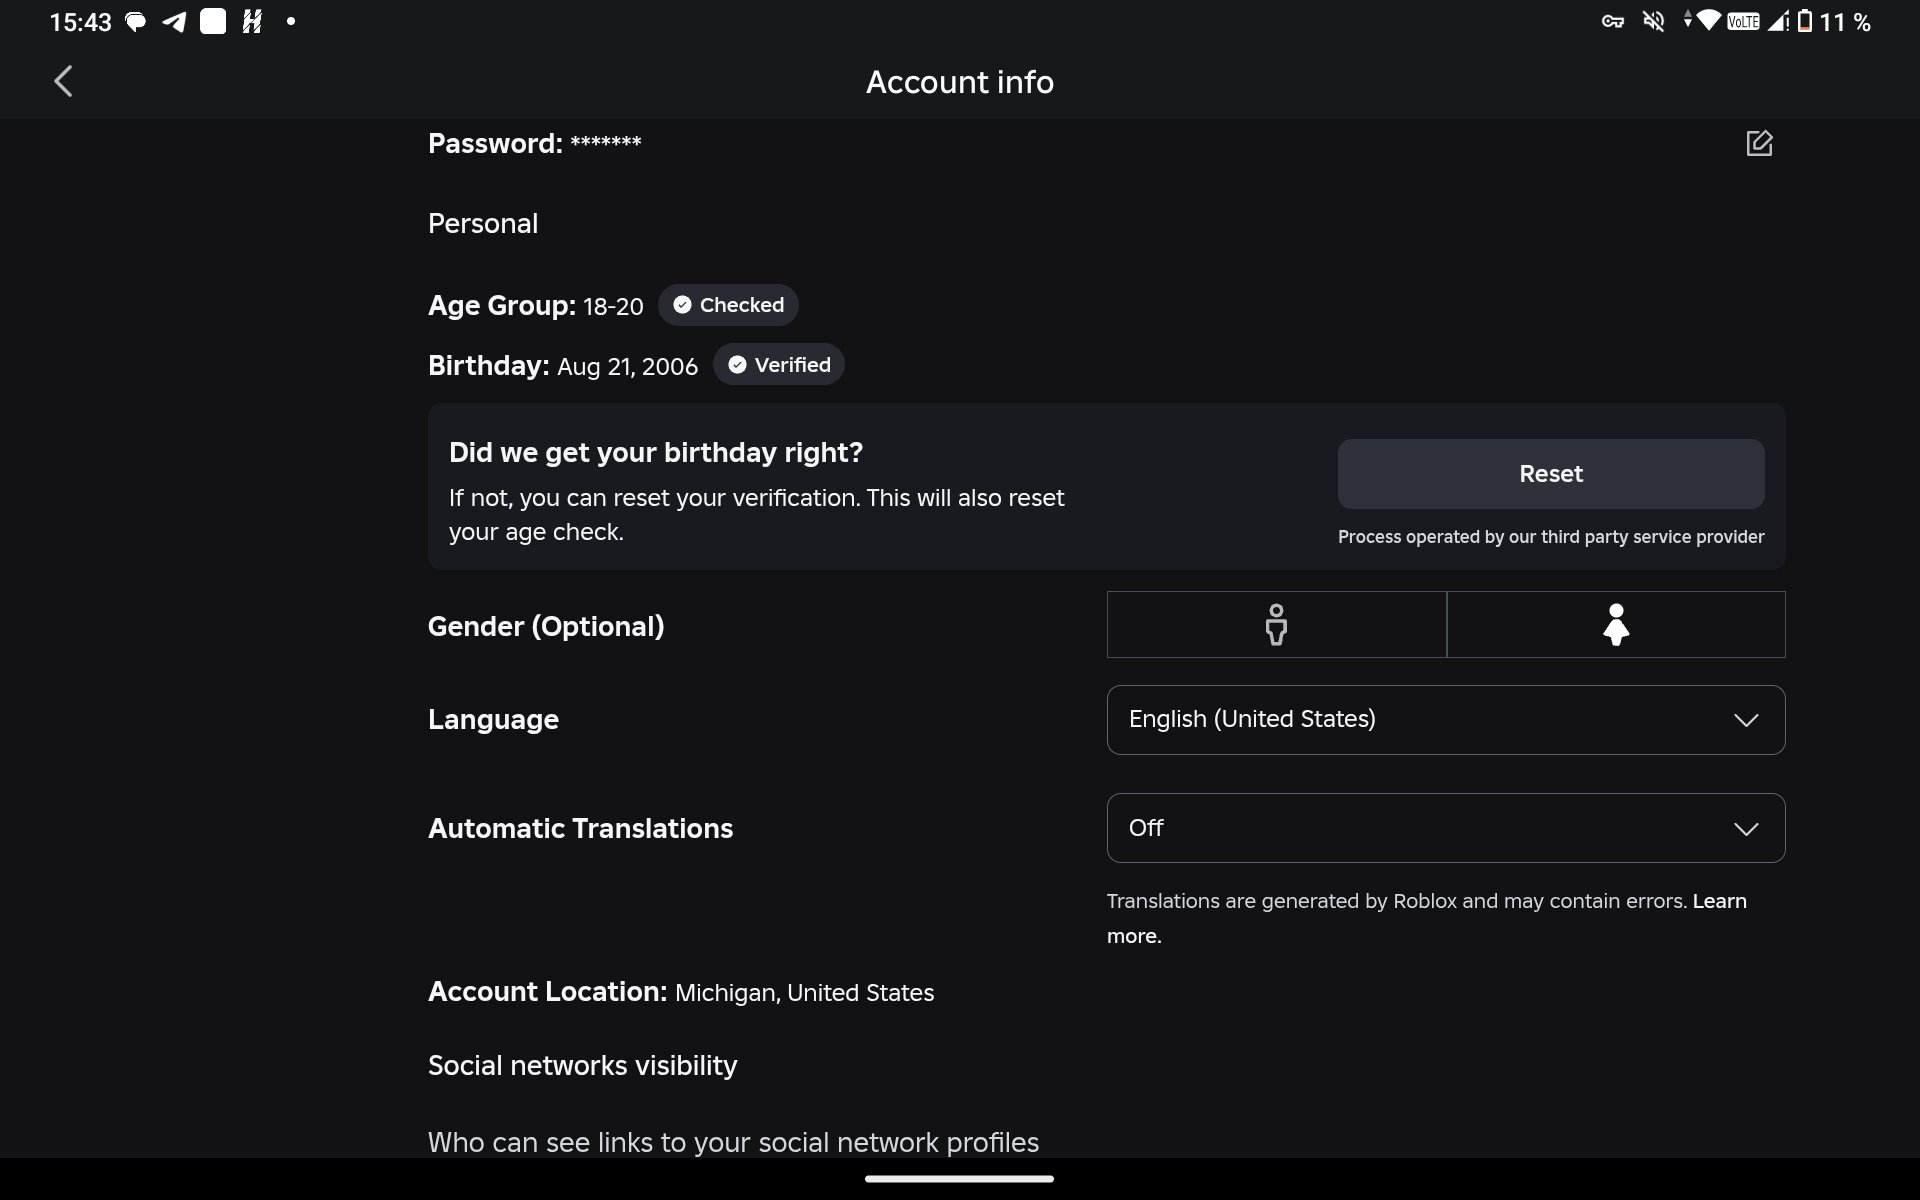Tap the H-shaped notification icon
Viewport: 1920px width, 1200px height.
252,22
